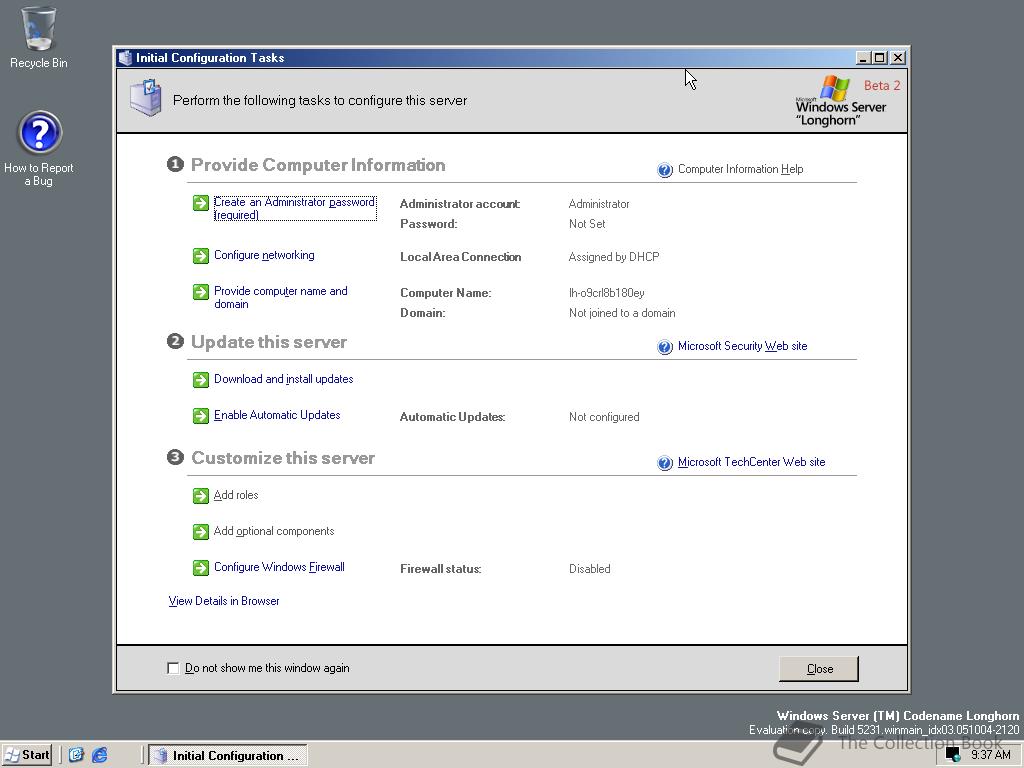The image size is (1024, 768).
Task: Open Microsoft Security Web site link
Action: (x=743, y=346)
